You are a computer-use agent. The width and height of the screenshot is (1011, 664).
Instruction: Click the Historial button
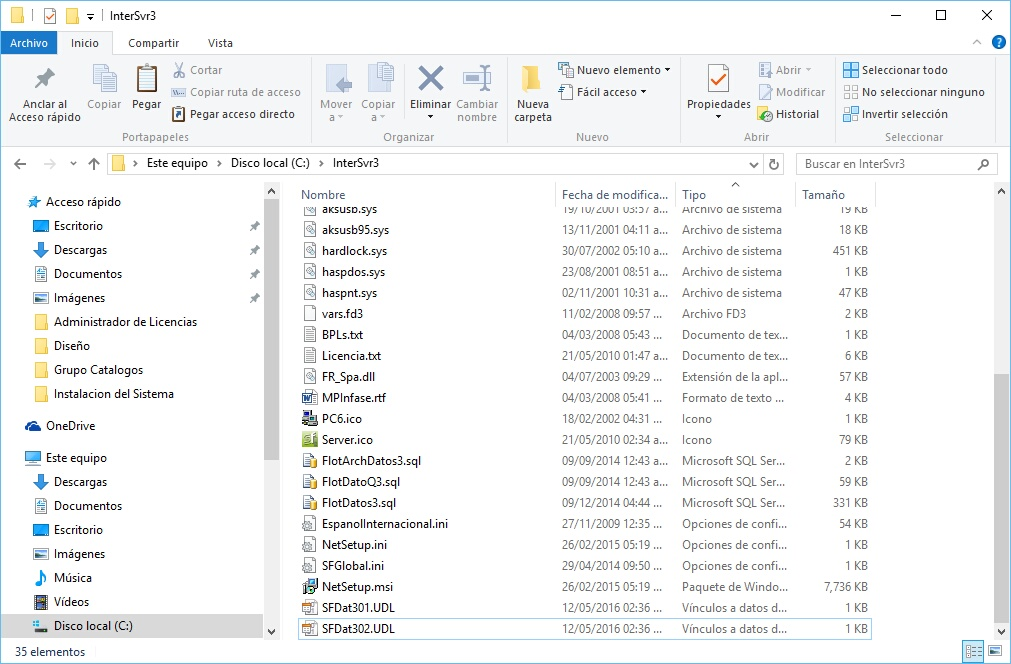click(789, 114)
